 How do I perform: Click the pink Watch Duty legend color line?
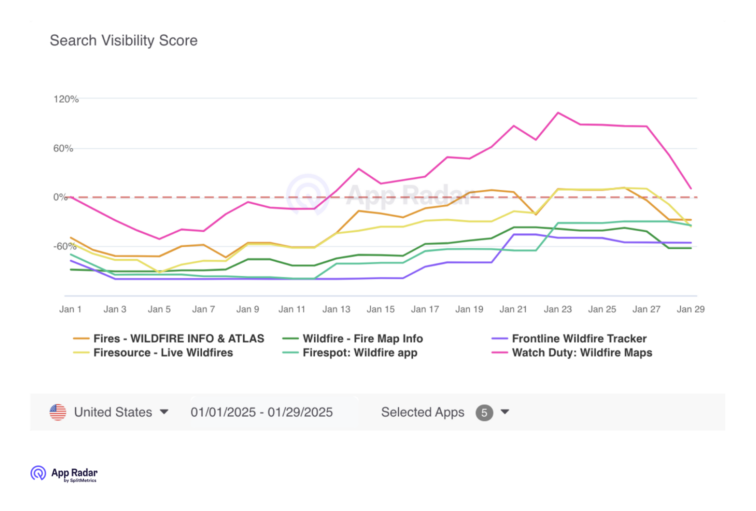pos(500,352)
